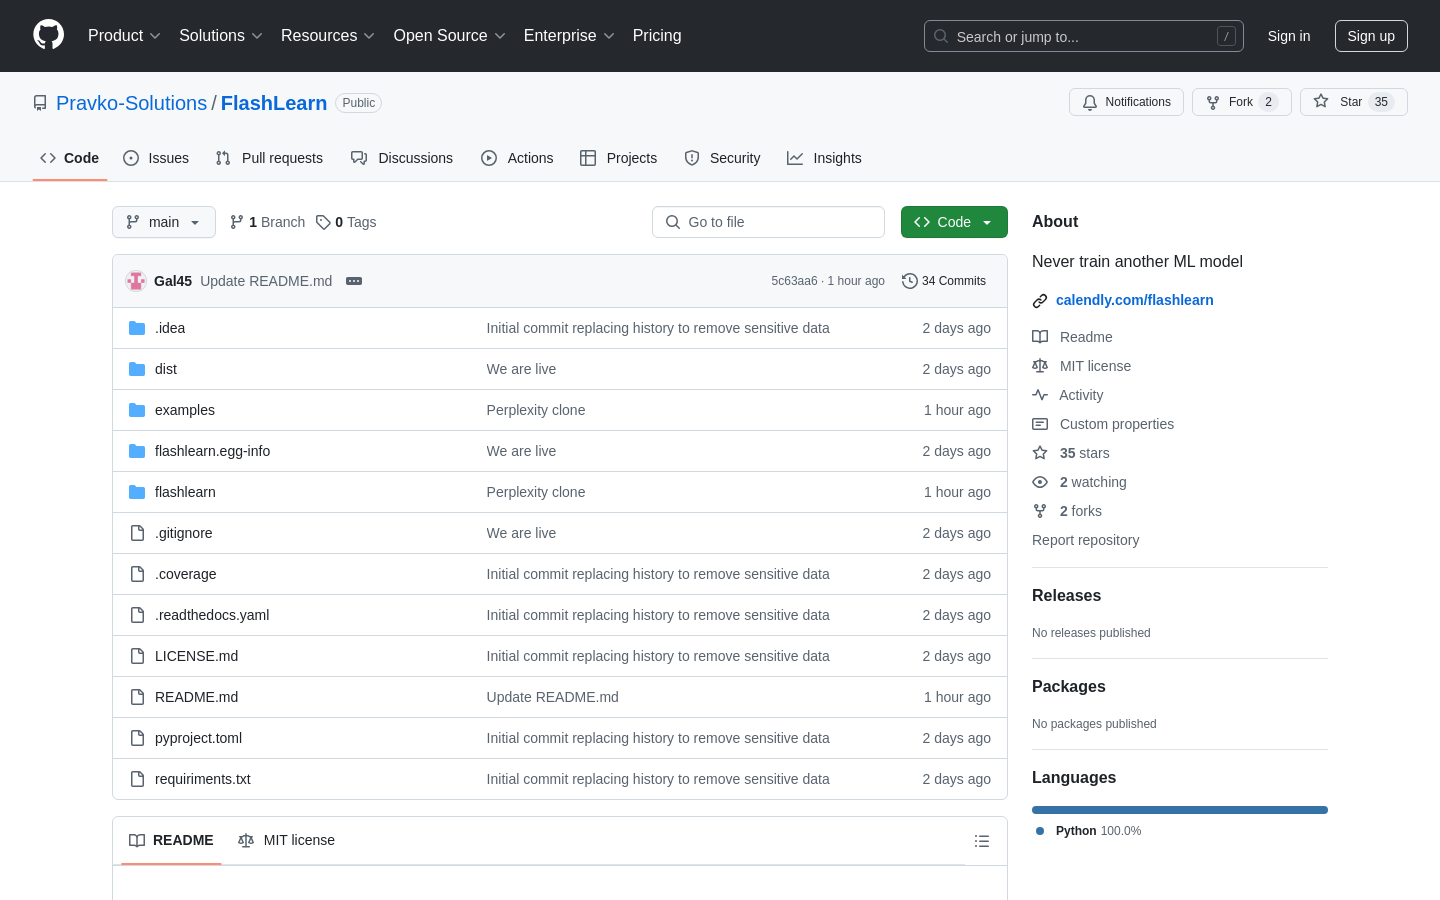Image resolution: width=1440 pixels, height=900 pixels.
Task: Open the green Code clone dropdown
Action: (954, 222)
